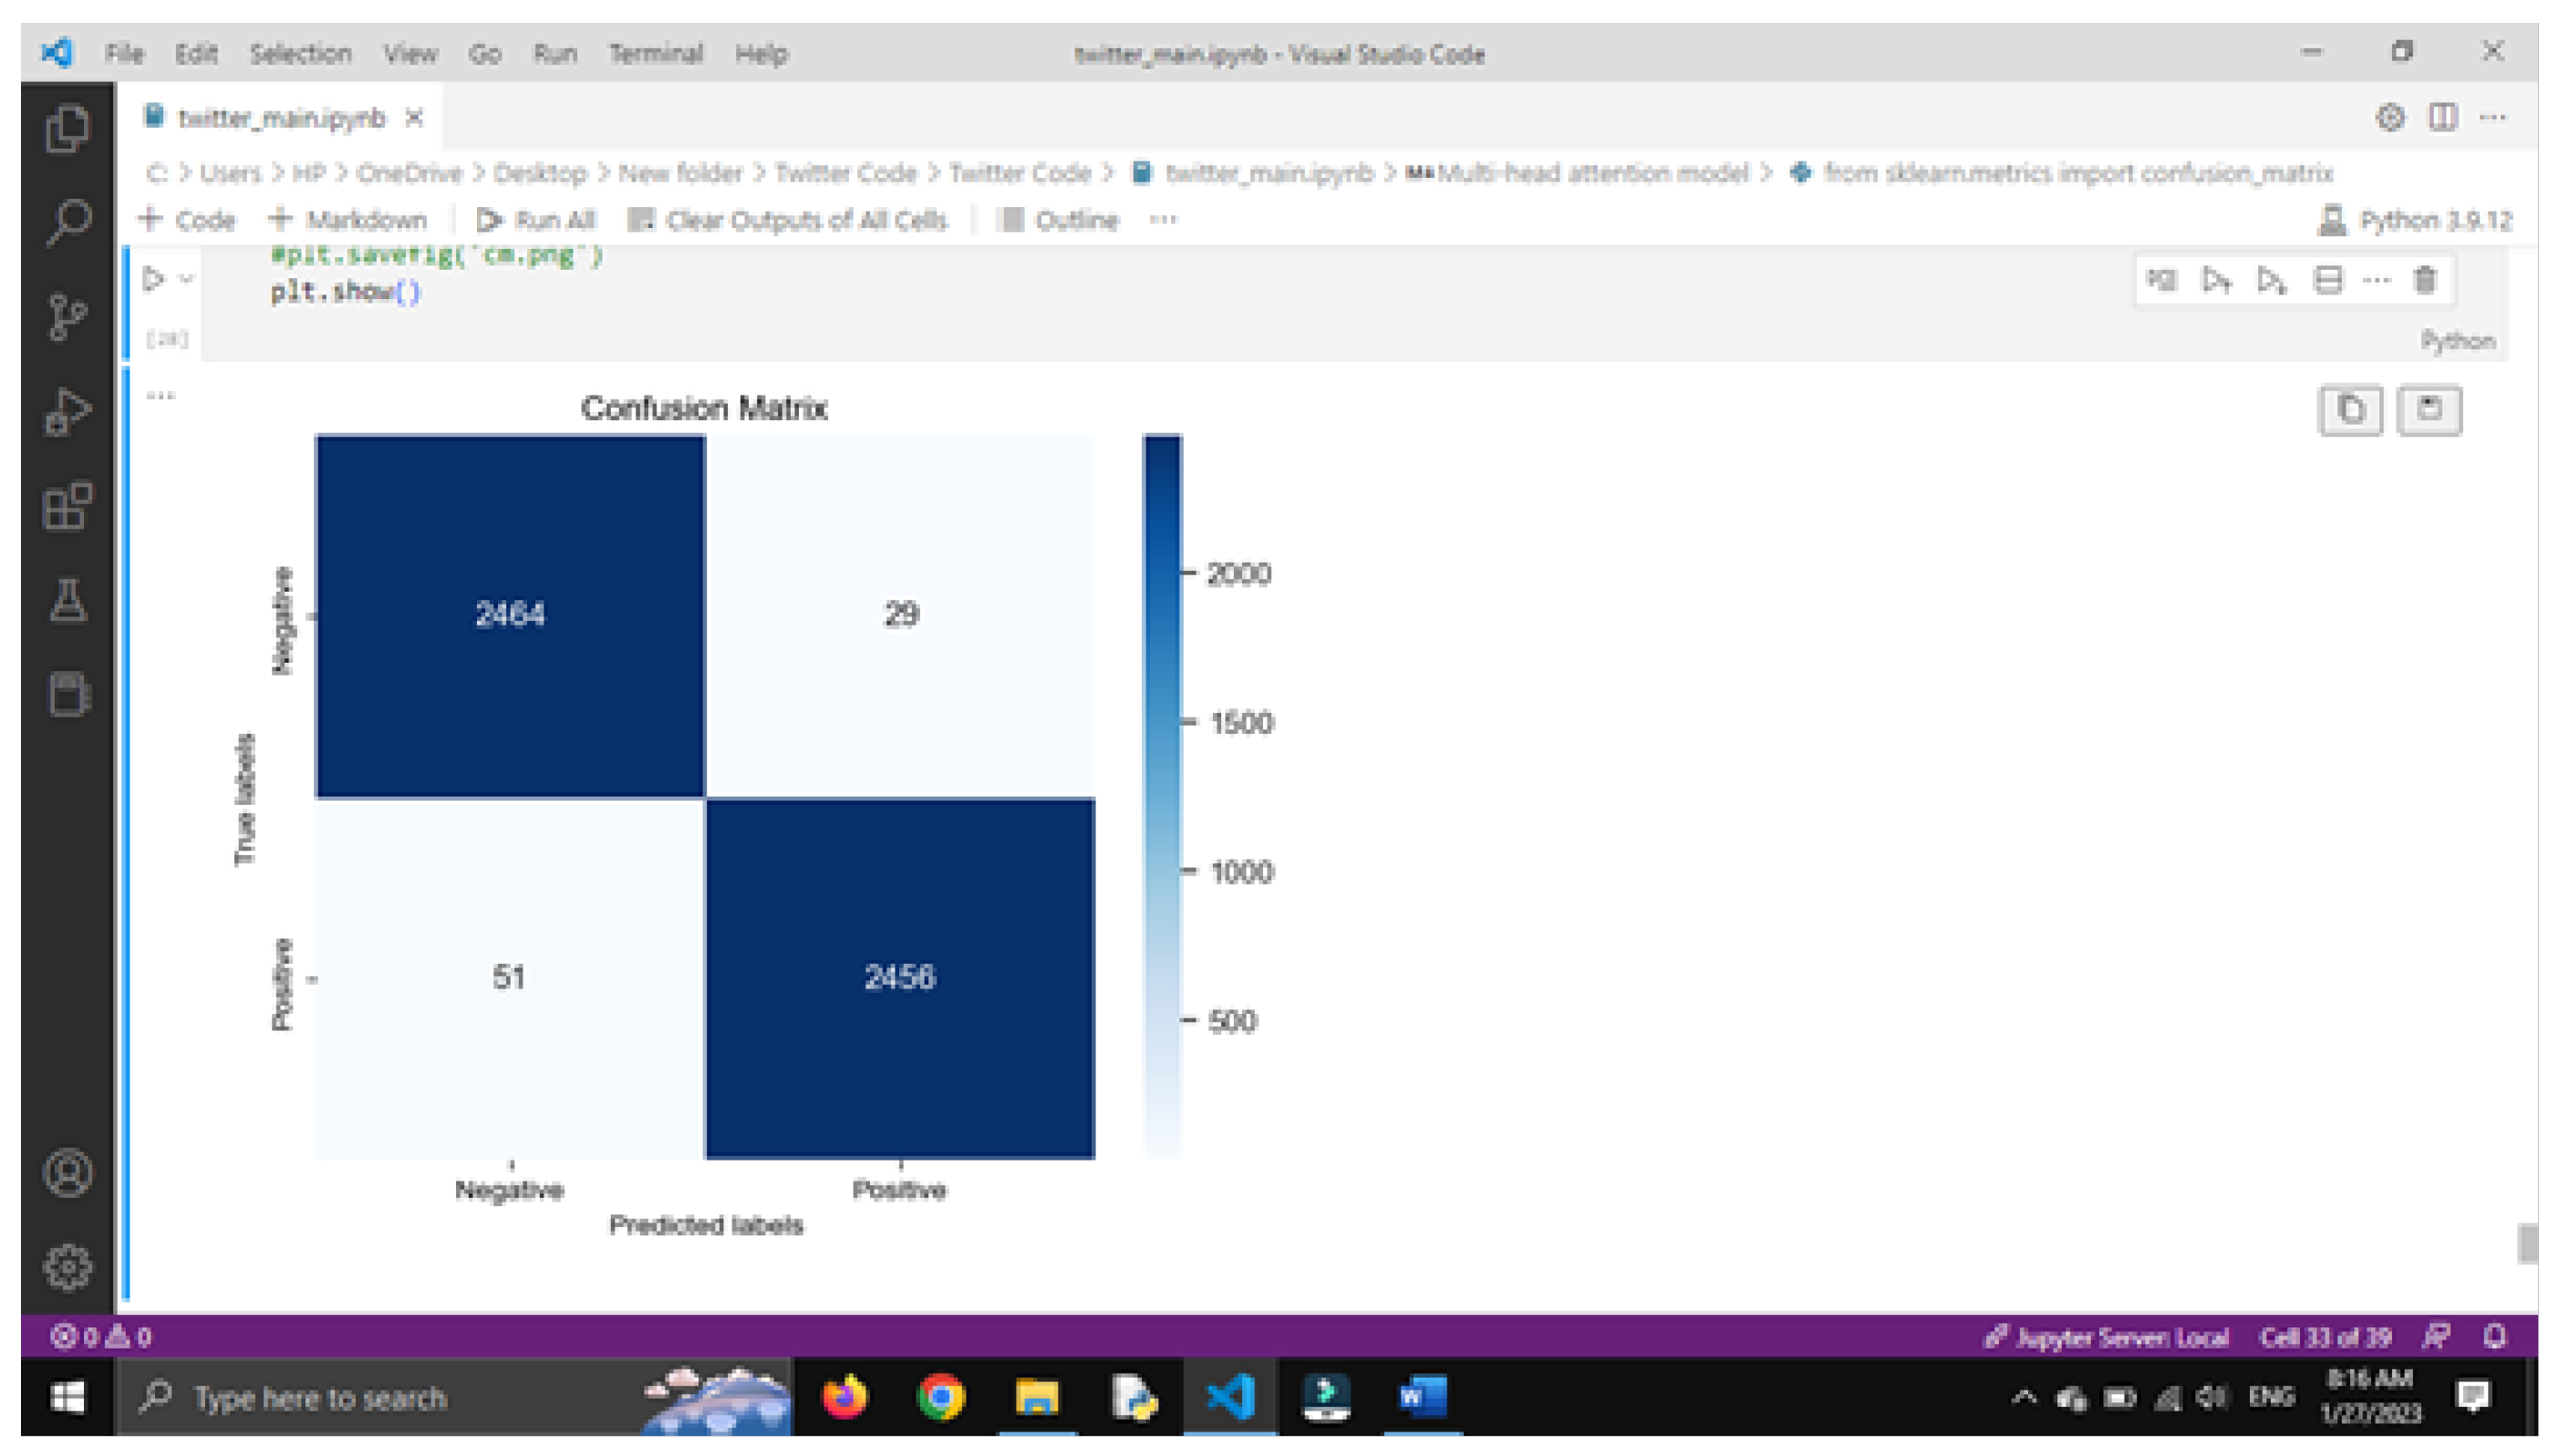The width and height of the screenshot is (2559, 1456).
Task: Open the Testing flask icon view
Action: 67,600
